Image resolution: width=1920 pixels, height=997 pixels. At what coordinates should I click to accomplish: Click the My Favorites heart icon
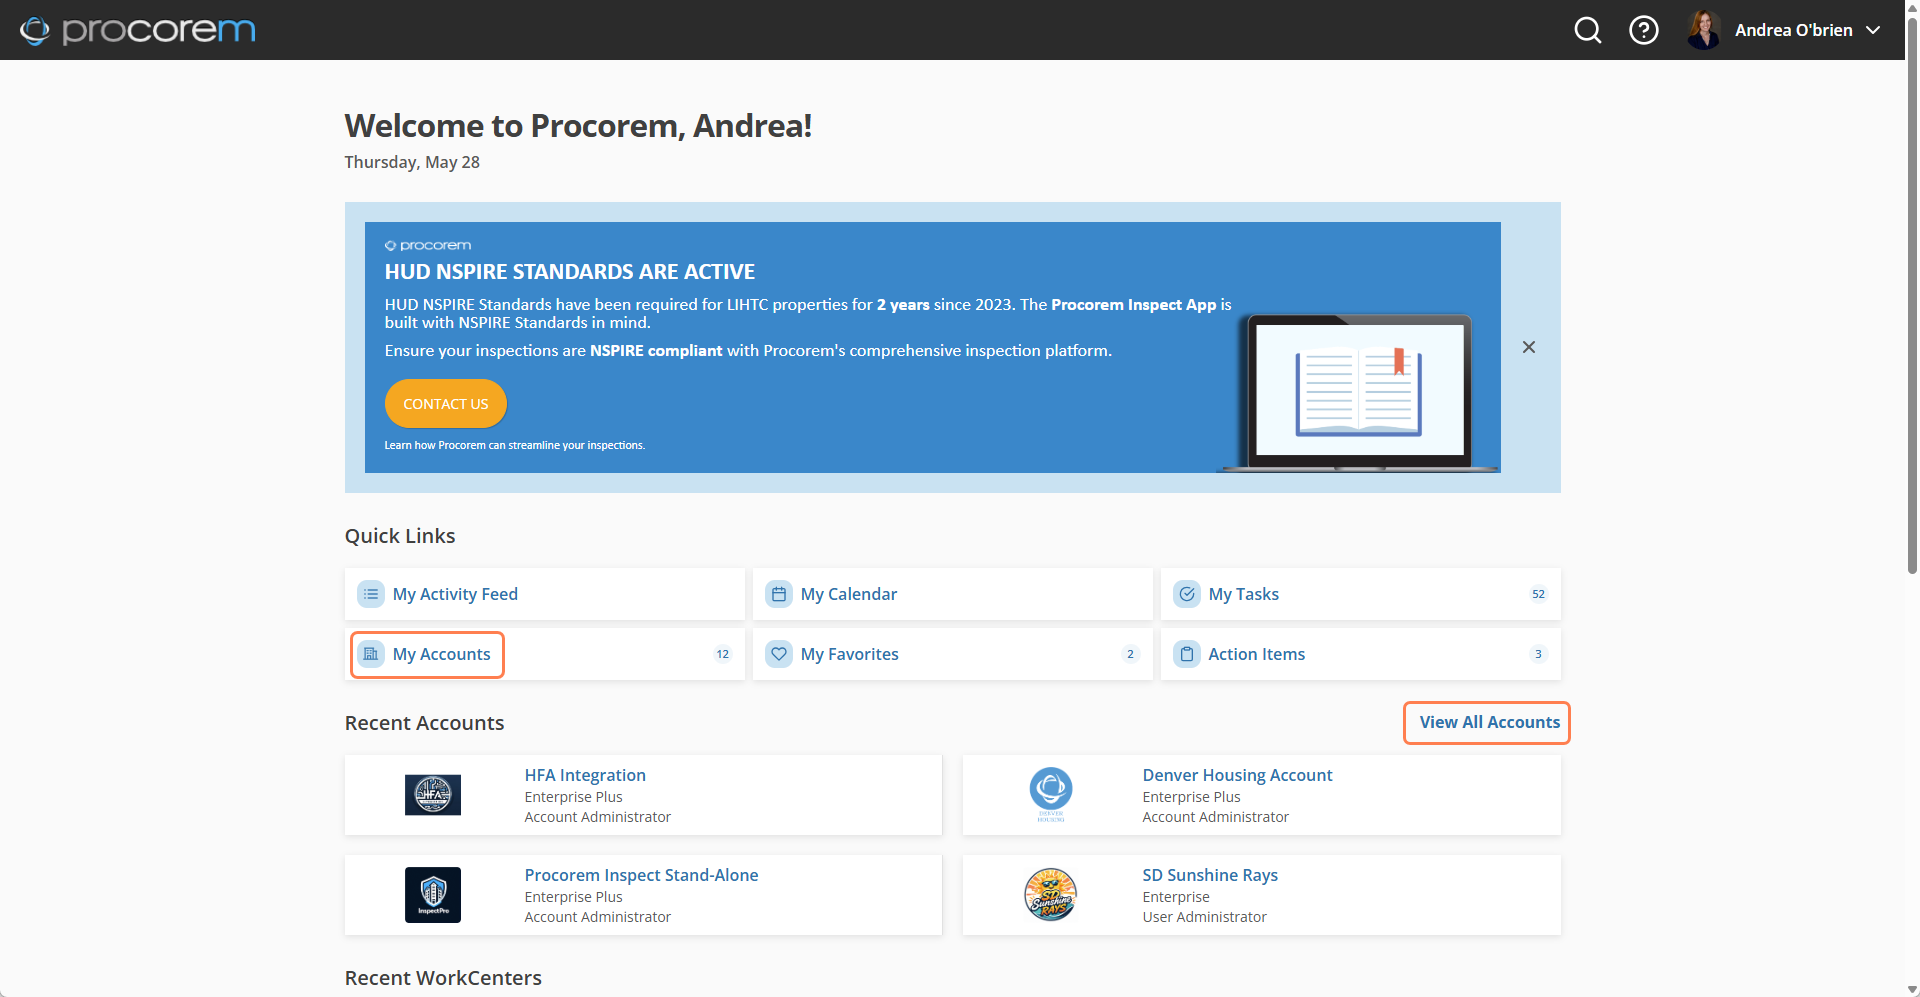[779, 654]
